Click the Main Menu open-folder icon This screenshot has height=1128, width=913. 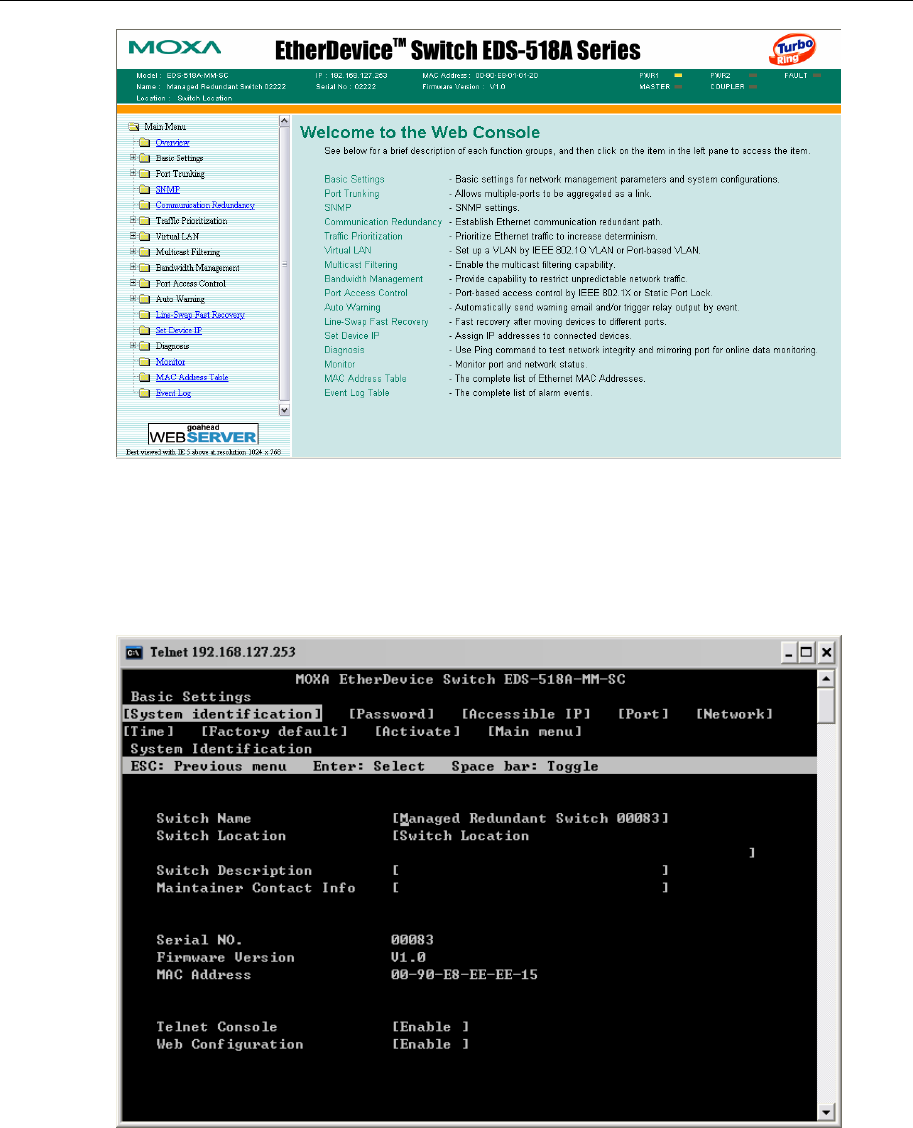pyautogui.click(x=133, y=127)
